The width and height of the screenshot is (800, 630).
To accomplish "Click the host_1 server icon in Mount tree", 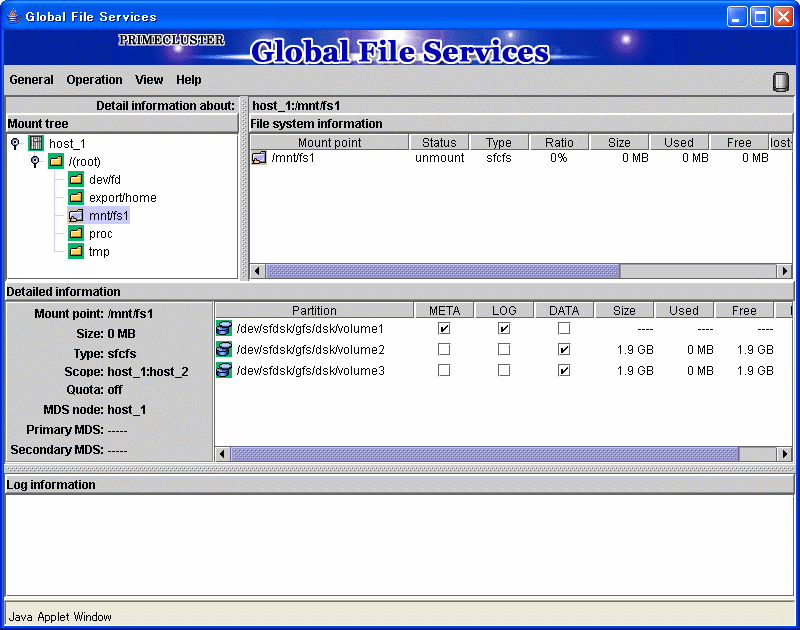I will (x=36, y=143).
